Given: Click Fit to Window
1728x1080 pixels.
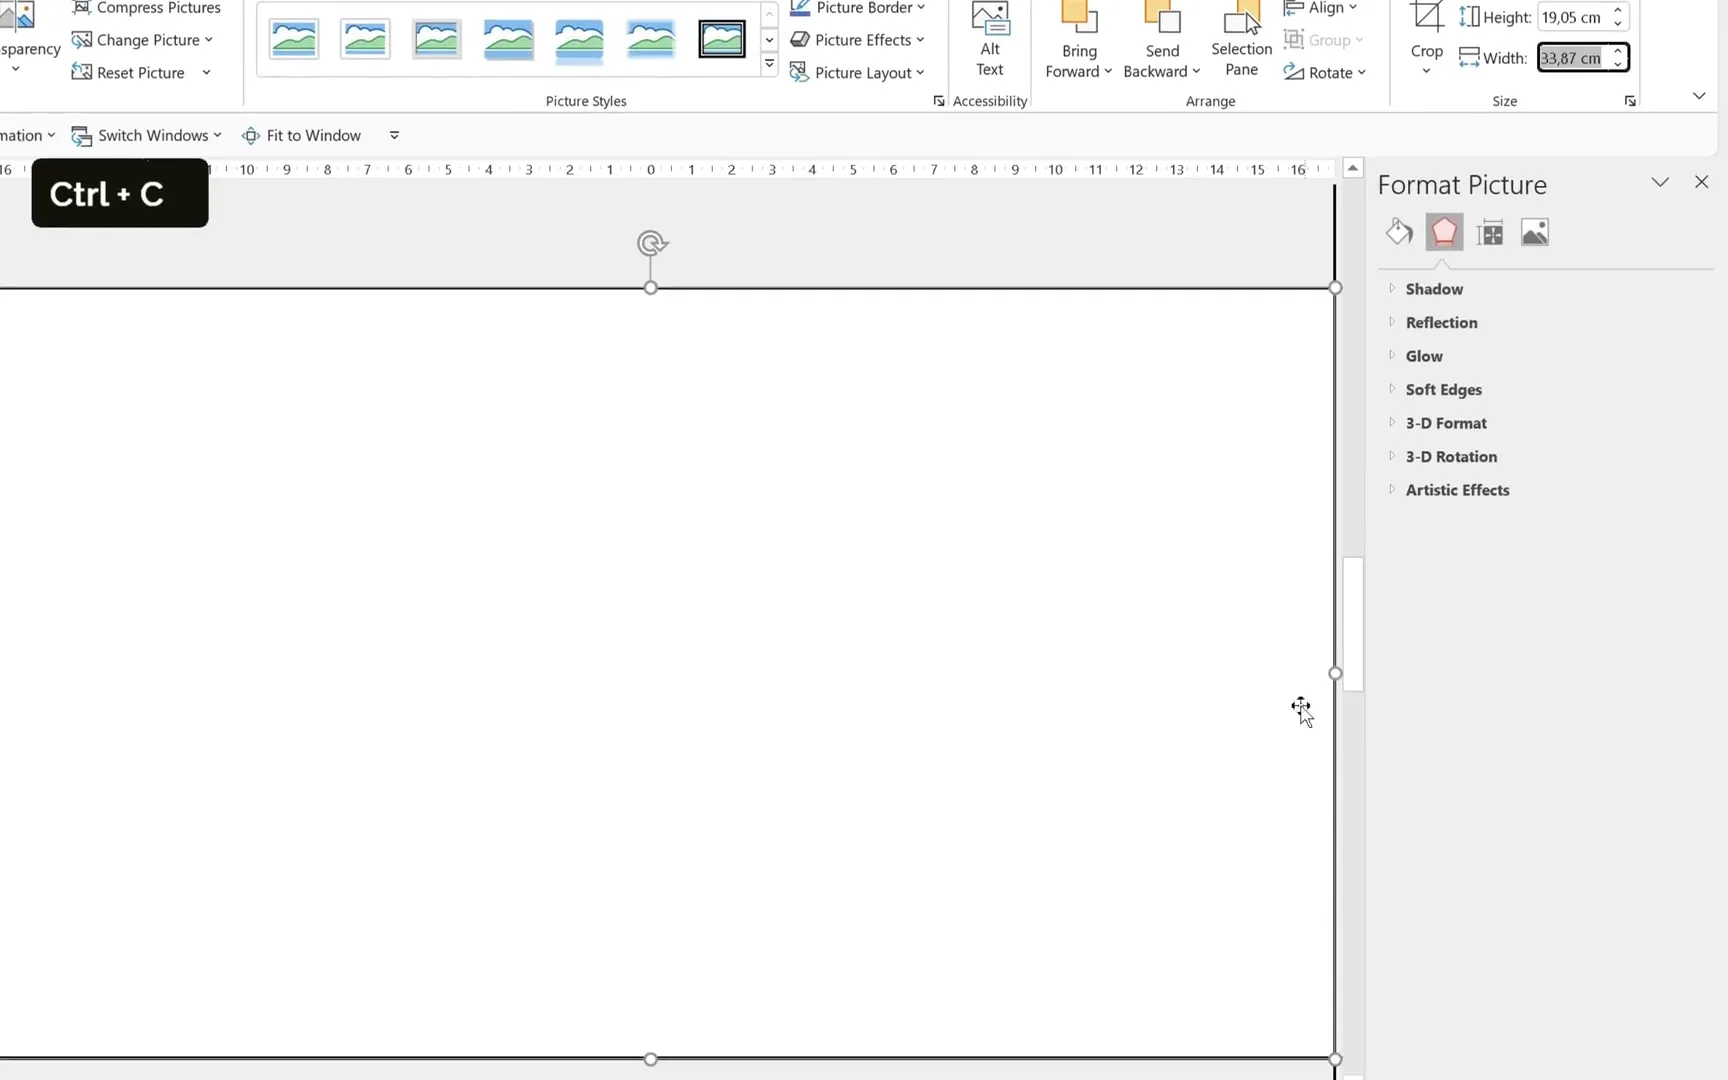Looking at the screenshot, I should [x=302, y=135].
